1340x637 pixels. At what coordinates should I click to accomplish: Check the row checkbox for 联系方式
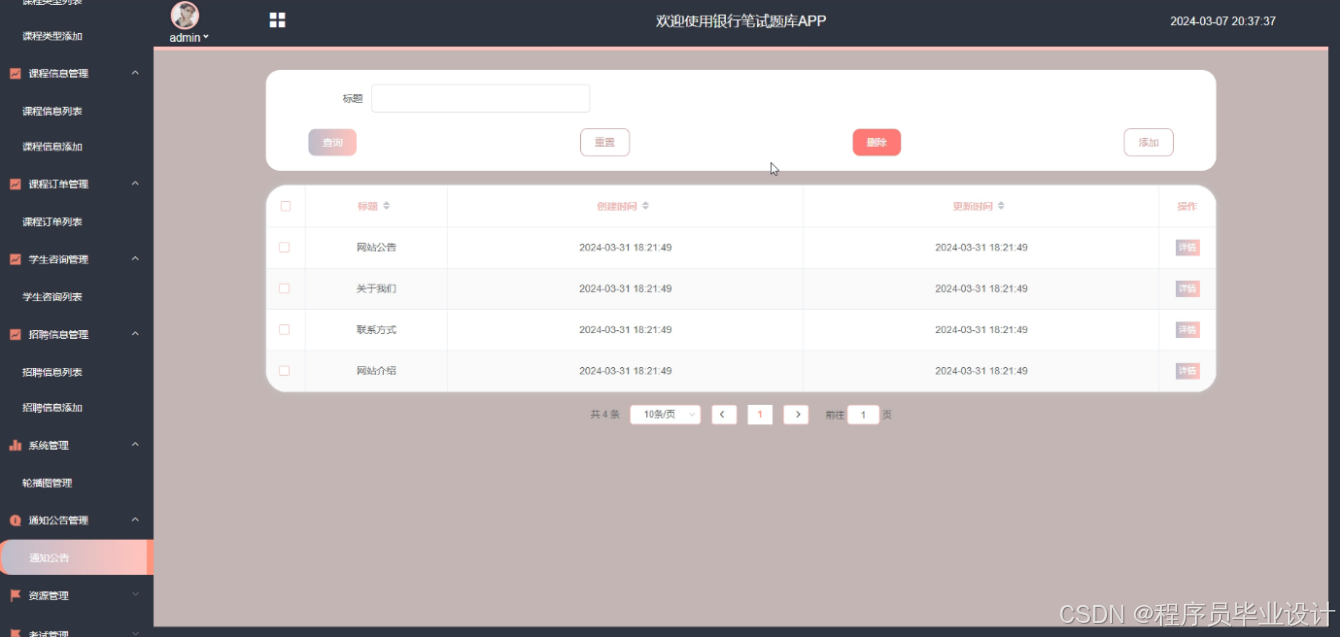(285, 329)
